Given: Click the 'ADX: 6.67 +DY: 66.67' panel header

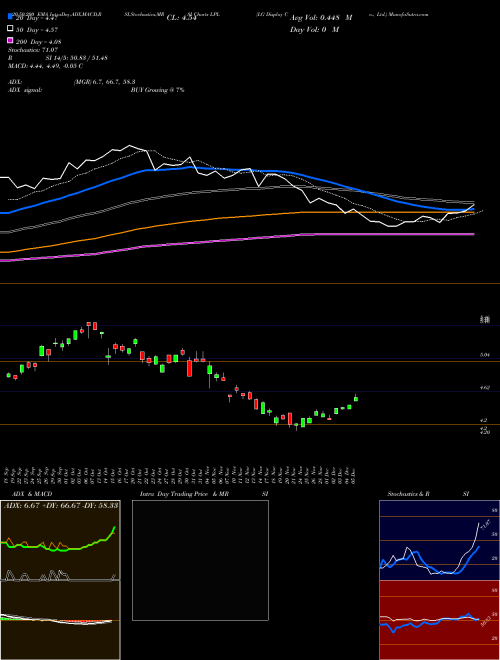Looking at the screenshot, I should [61, 505].
